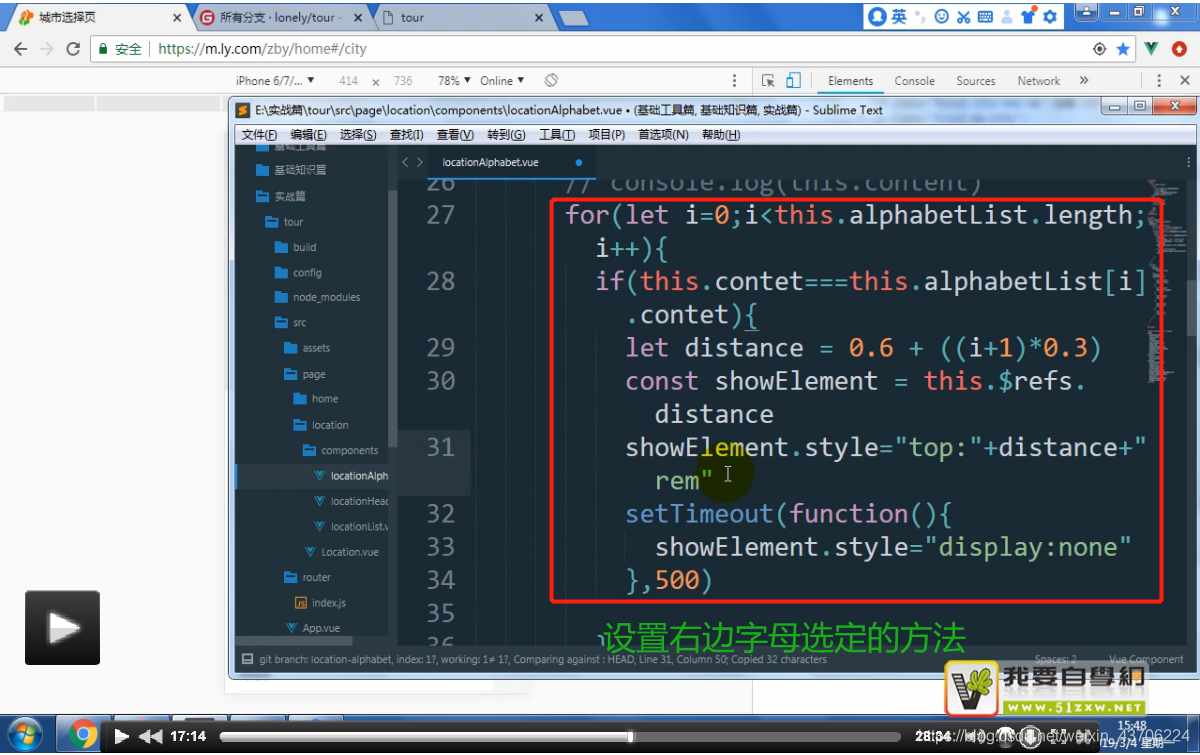The height and width of the screenshot is (755, 1200).
Task: Click the Vue devtools extension icon
Action: [1152, 48]
